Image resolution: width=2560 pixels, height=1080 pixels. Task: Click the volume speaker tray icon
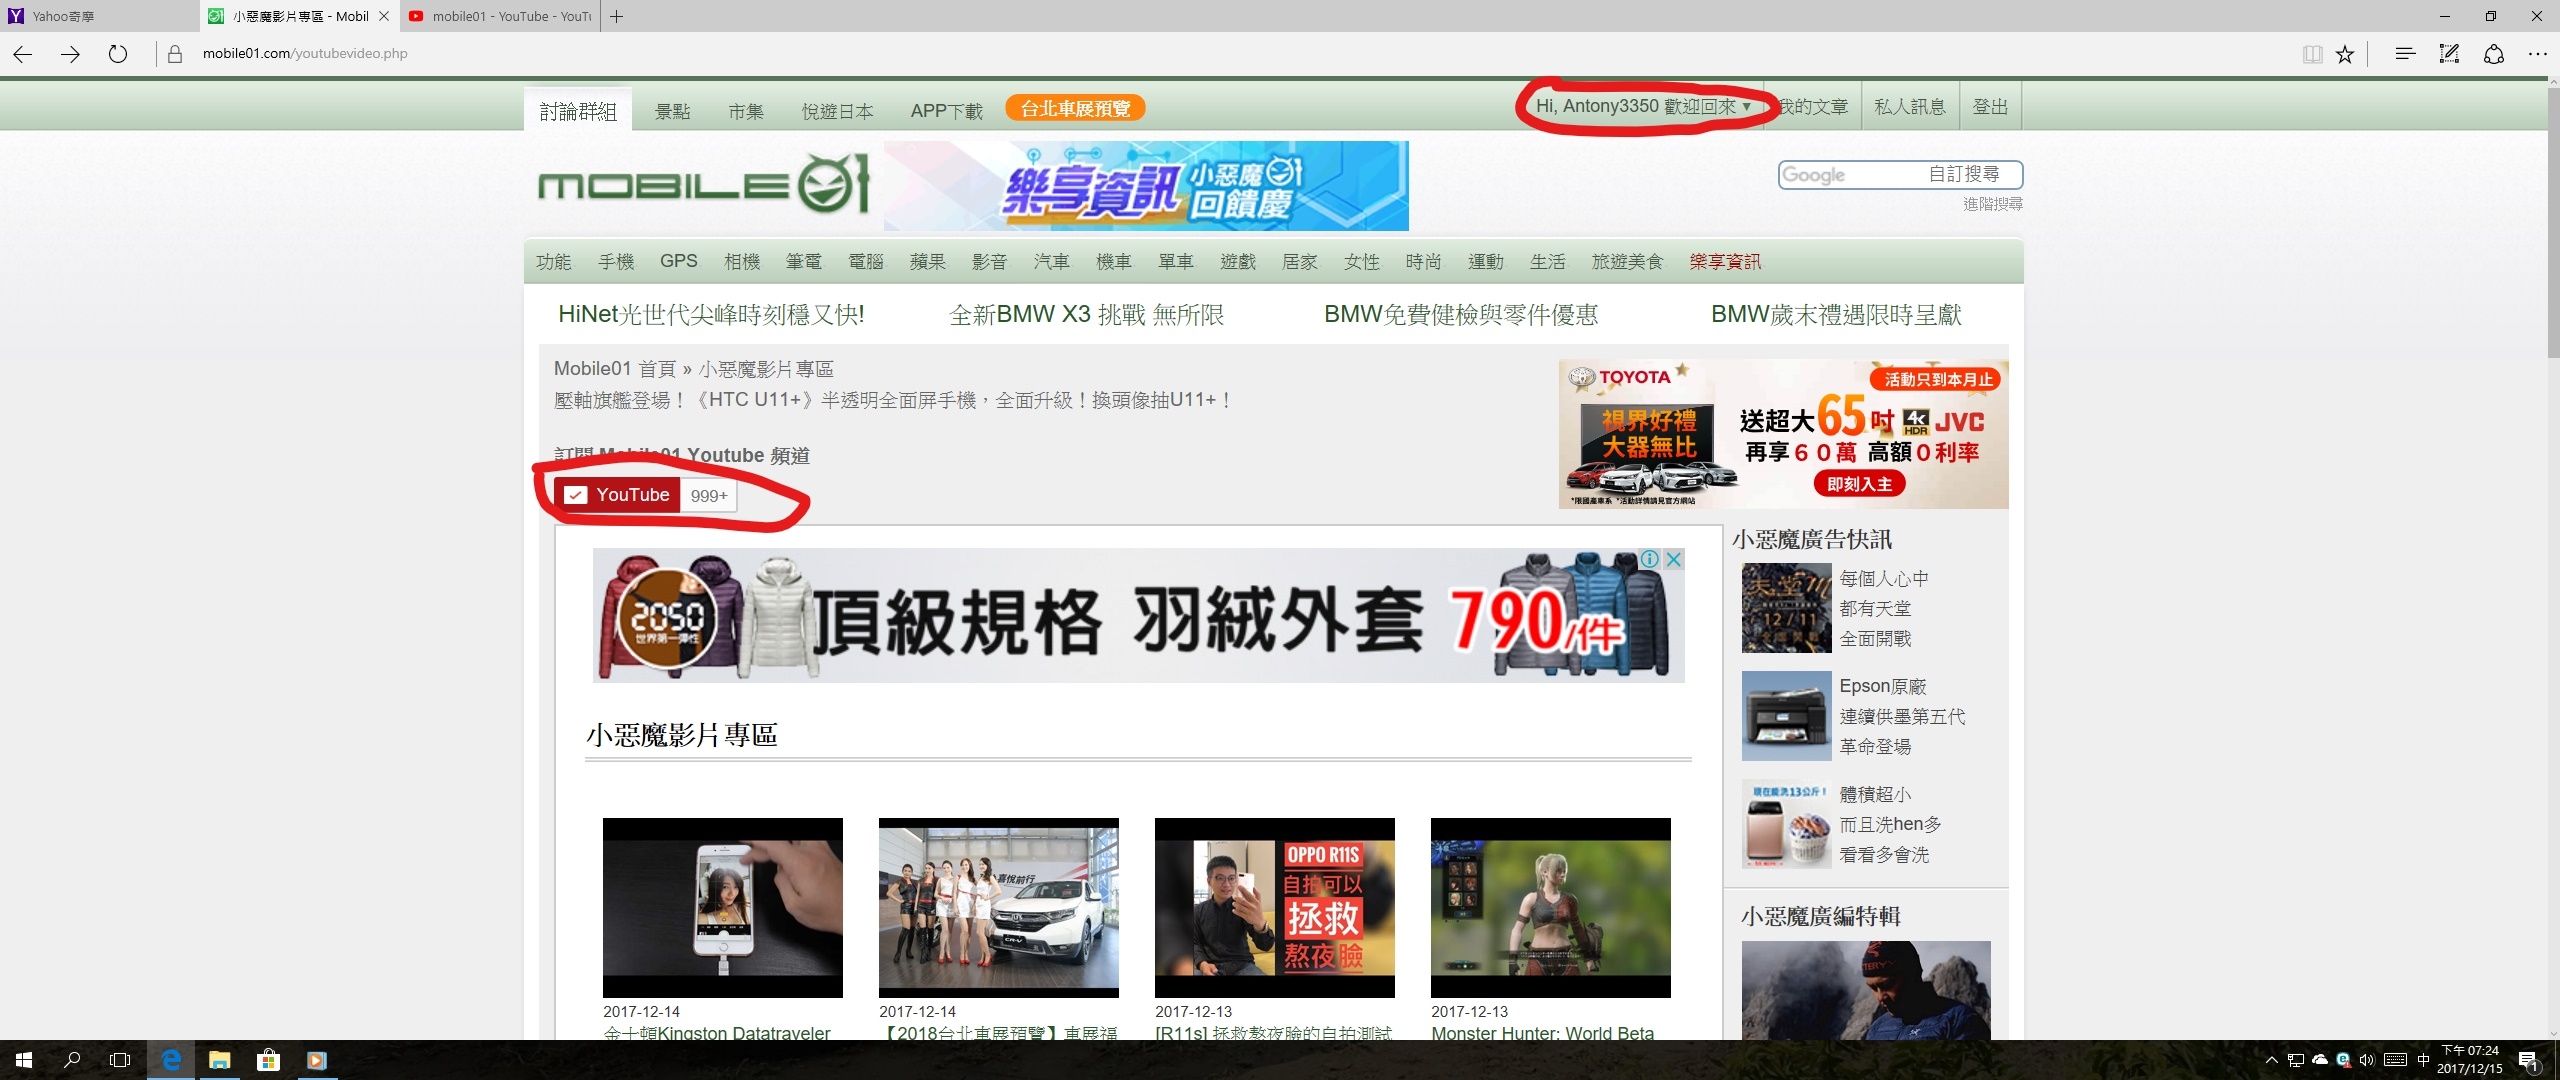pyautogui.click(x=2366, y=1060)
